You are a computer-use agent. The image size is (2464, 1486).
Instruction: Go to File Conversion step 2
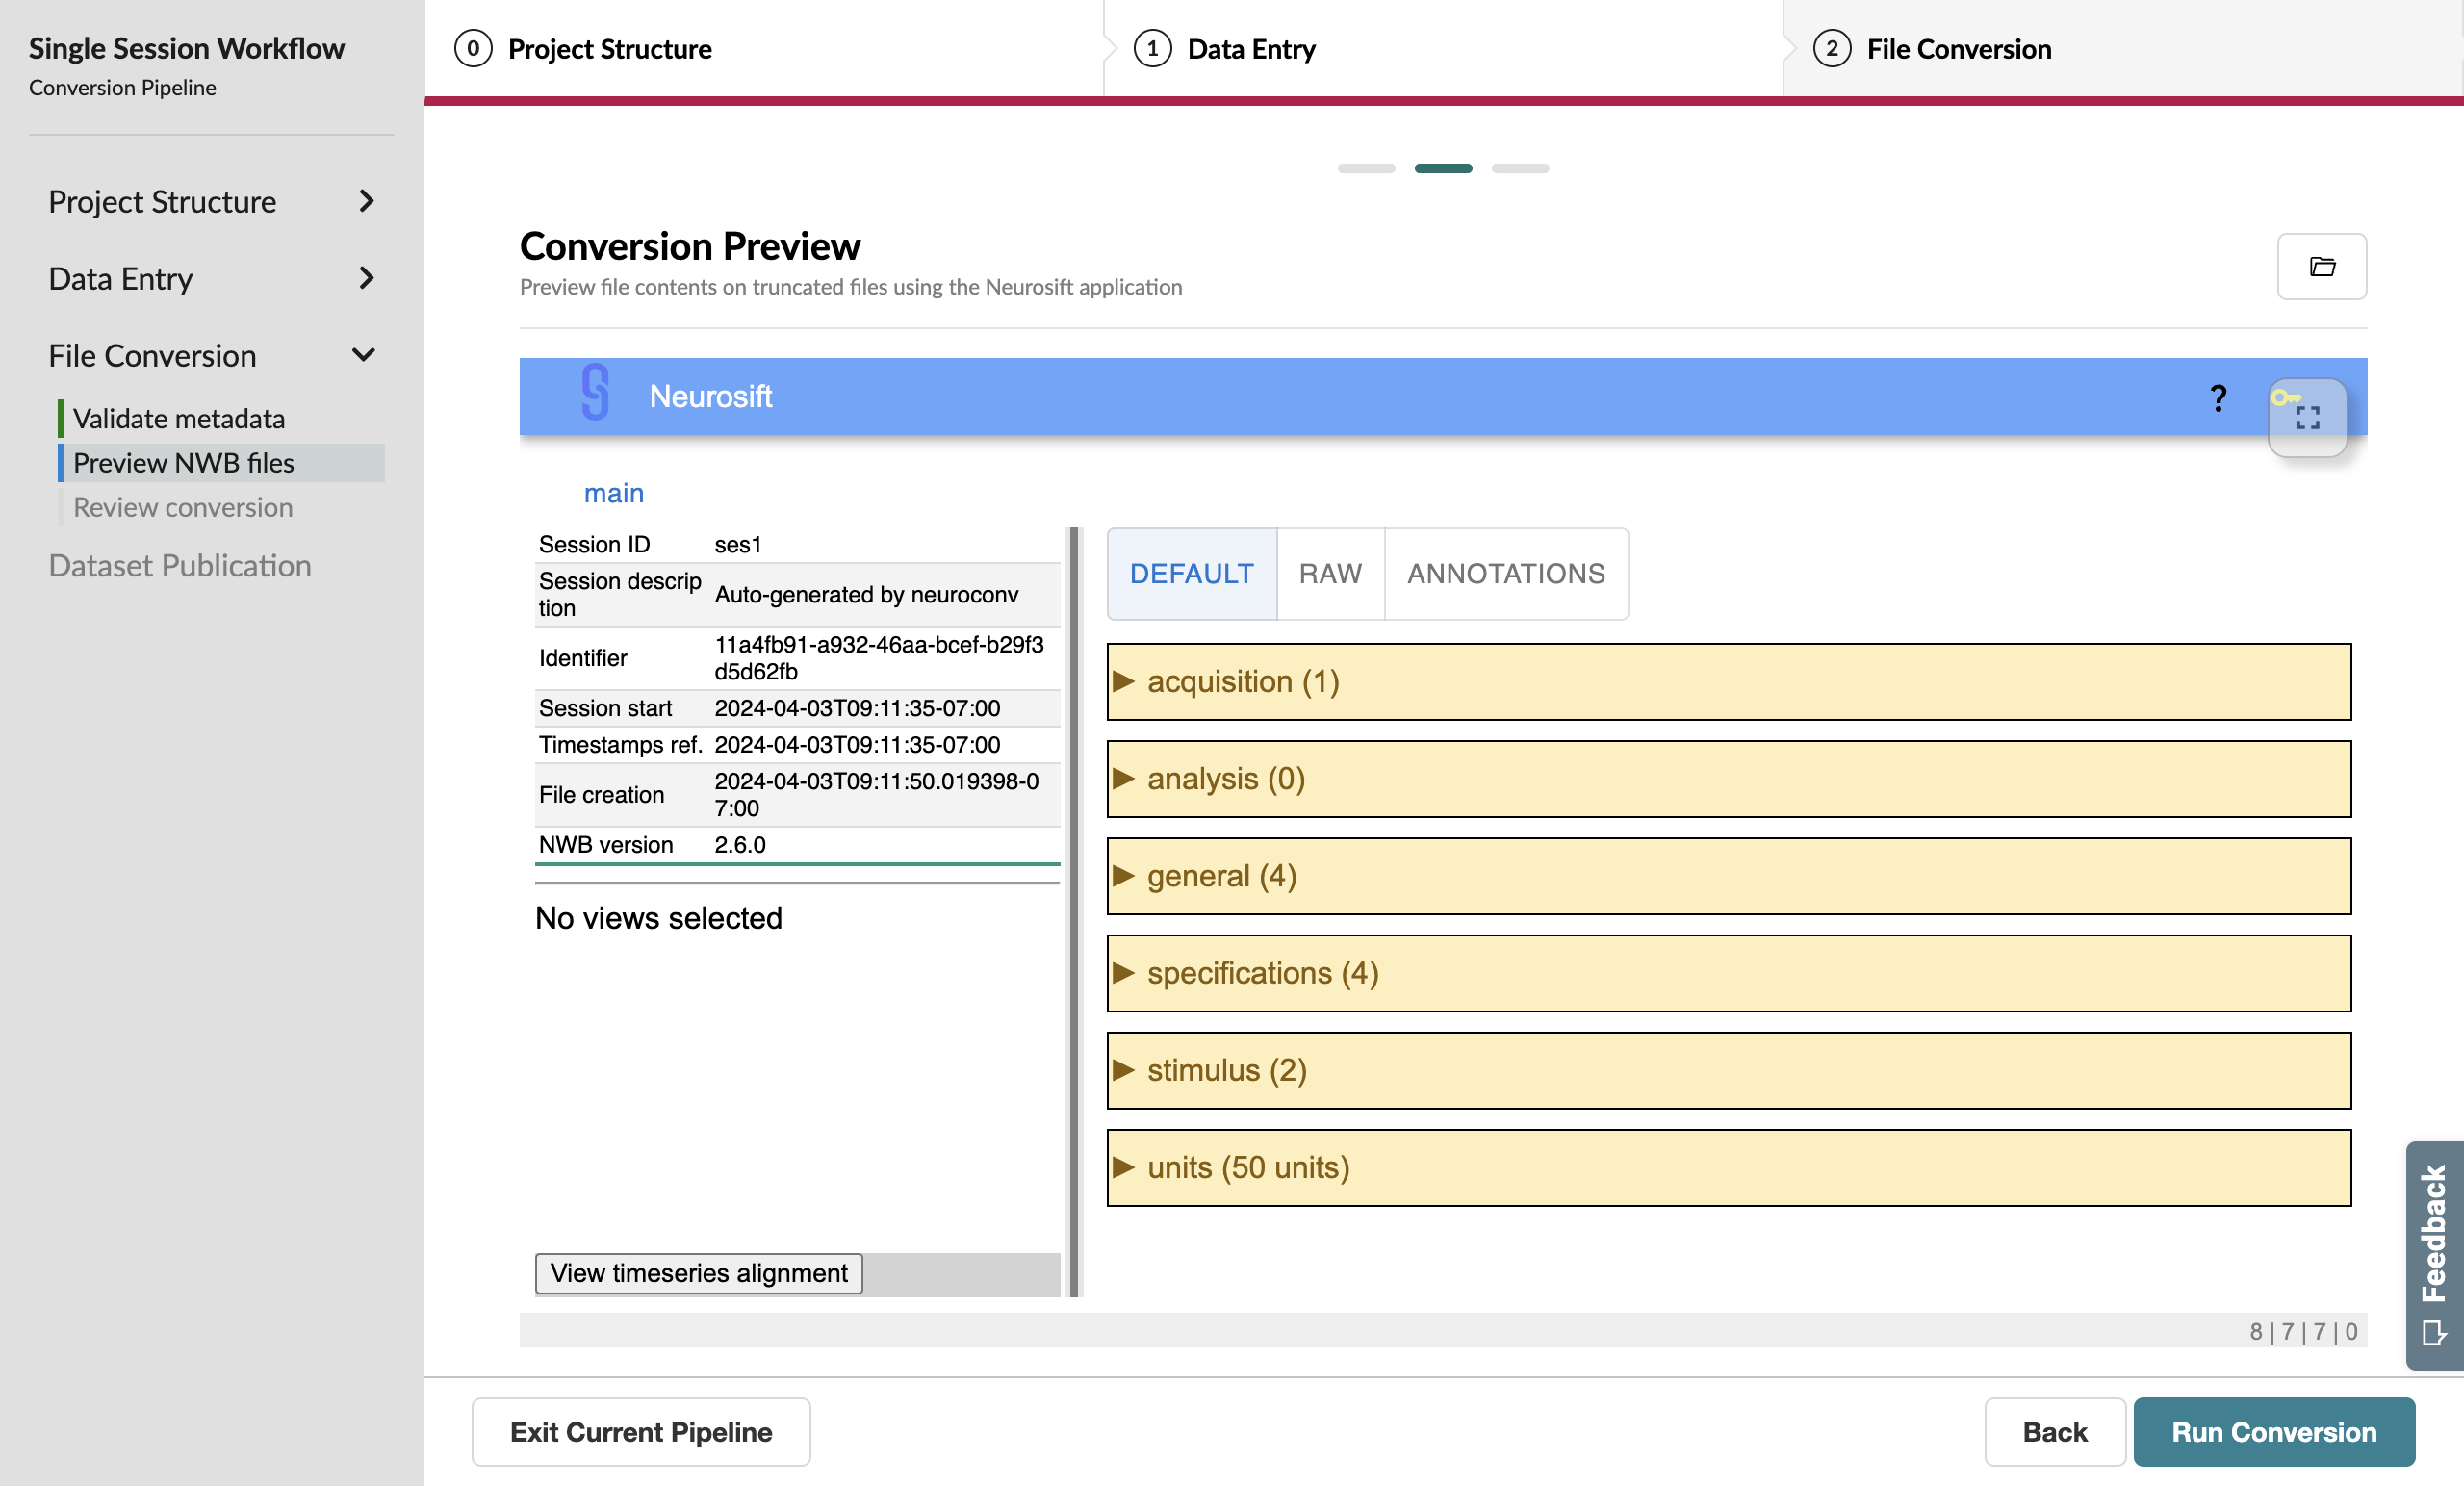(x=2122, y=48)
